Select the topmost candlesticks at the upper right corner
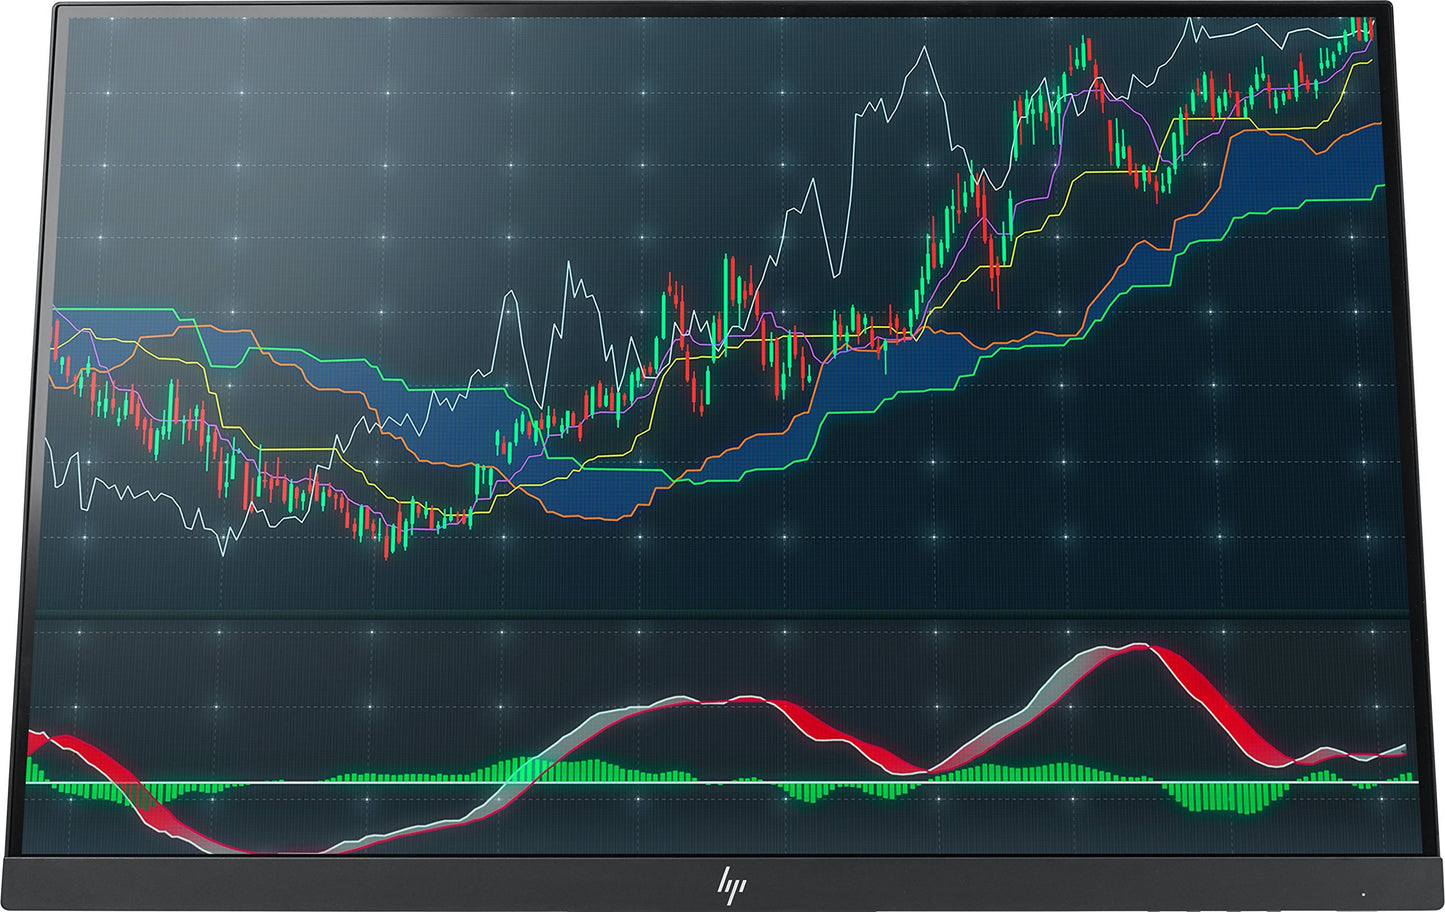The width and height of the screenshot is (1445, 912). click(1362, 28)
